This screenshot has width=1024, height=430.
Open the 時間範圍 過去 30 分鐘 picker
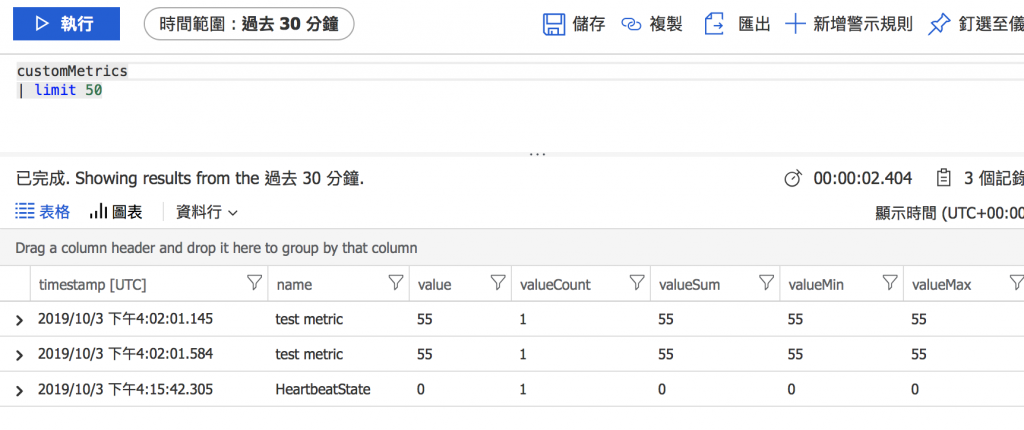pos(249,25)
